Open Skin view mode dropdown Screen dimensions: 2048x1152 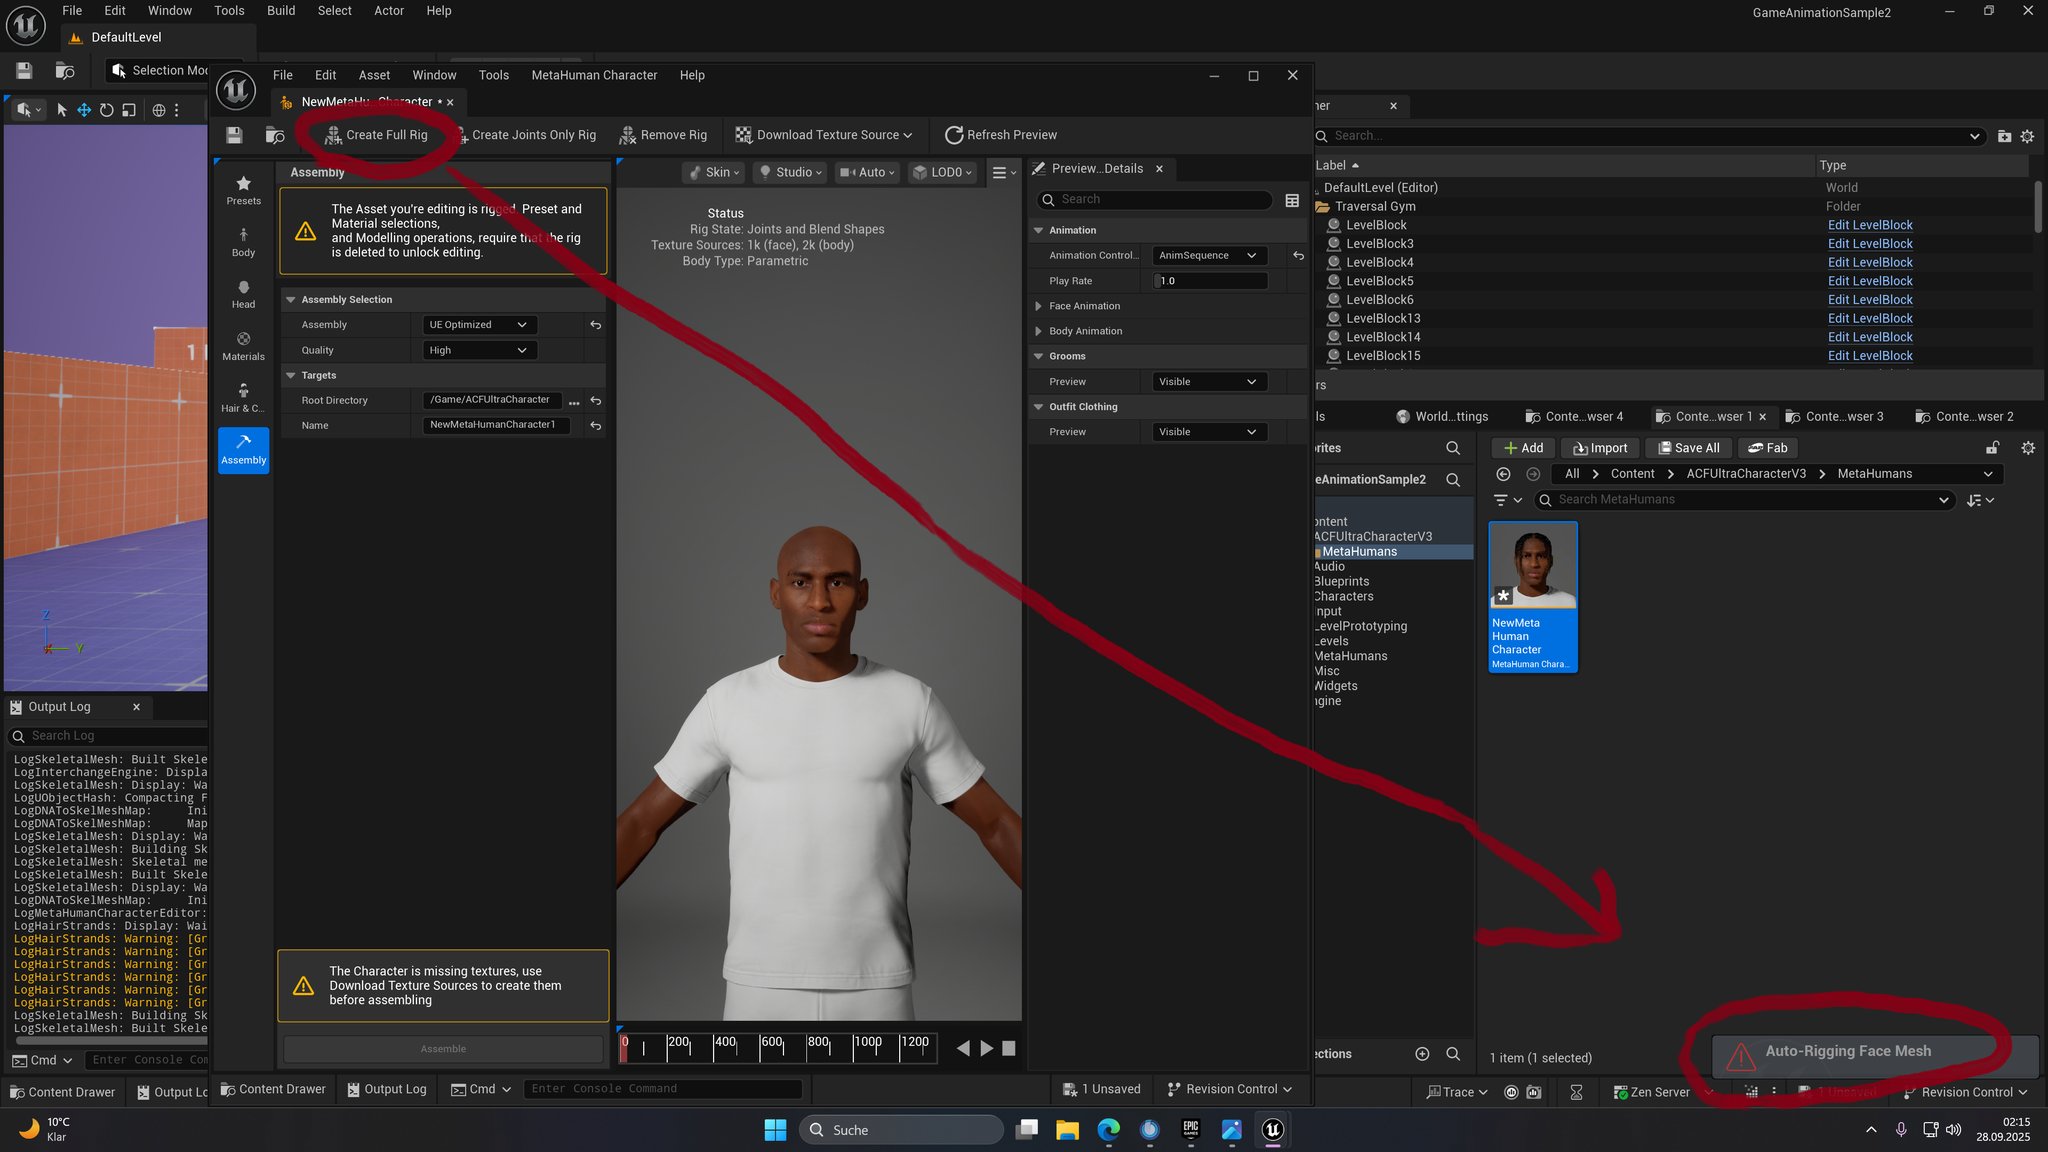click(714, 172)
